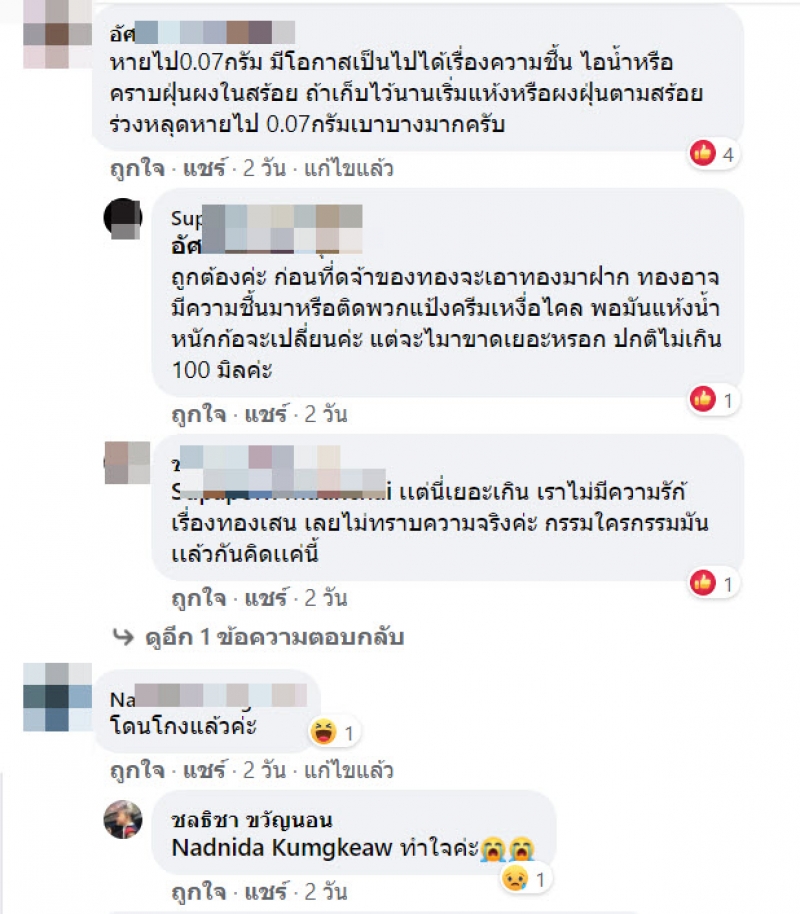800x914 pixels.
Task: Click the dark avatar beside the Sup reply
Action: coord(123,219)
